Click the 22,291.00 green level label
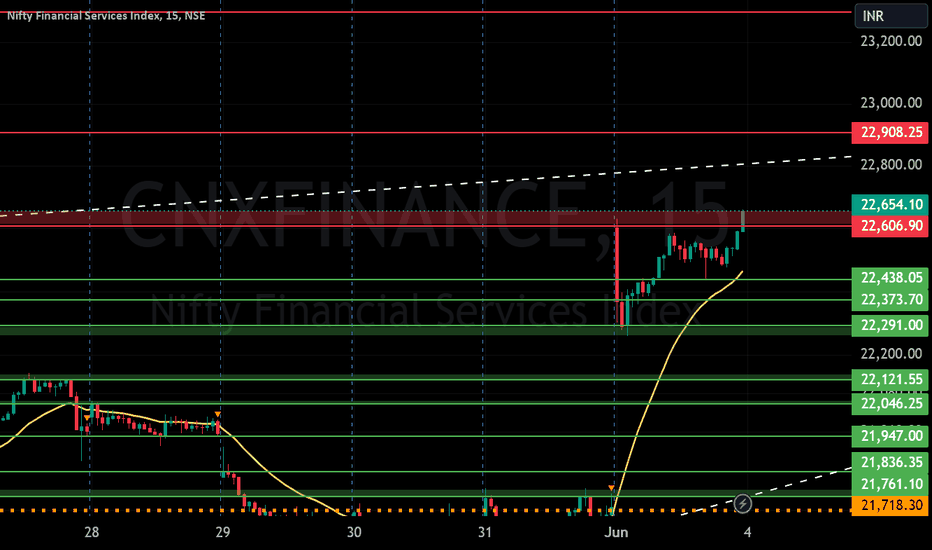The width and height of the screenshot is (932, 550). coord(890,325)
